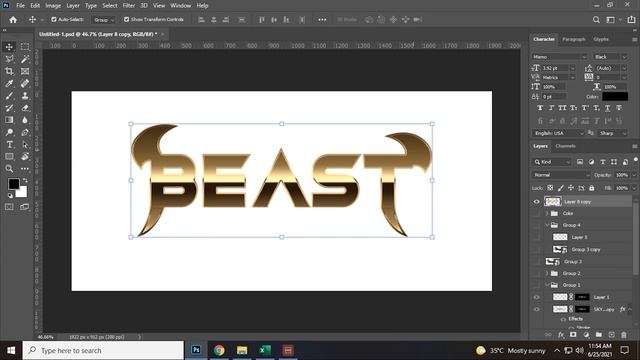This screenshot has width=640, height=360.
Task: Expand the Color group in Layers
Action: (x=547, y=213)
